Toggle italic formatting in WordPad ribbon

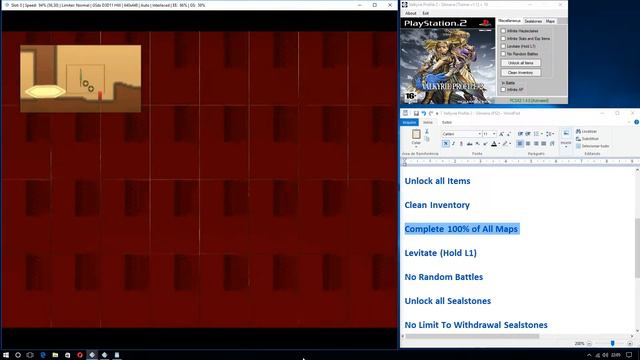tap(453, 144)
